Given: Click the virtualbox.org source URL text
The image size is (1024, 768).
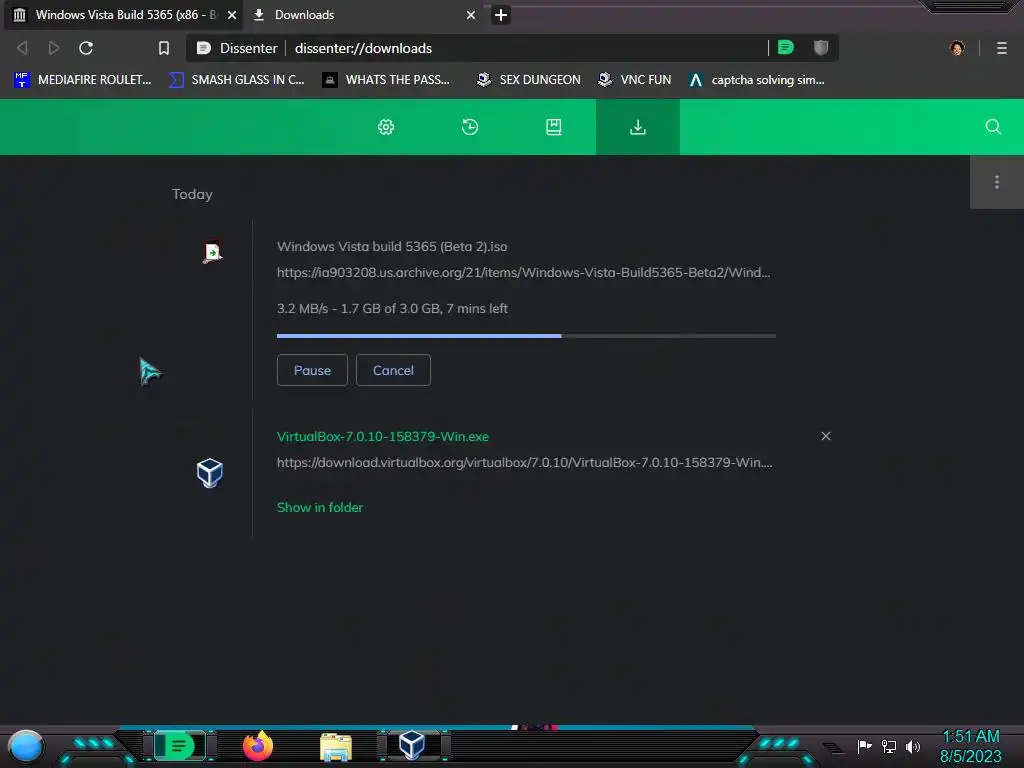Looking at the screenshot, I should click(524, 462).
